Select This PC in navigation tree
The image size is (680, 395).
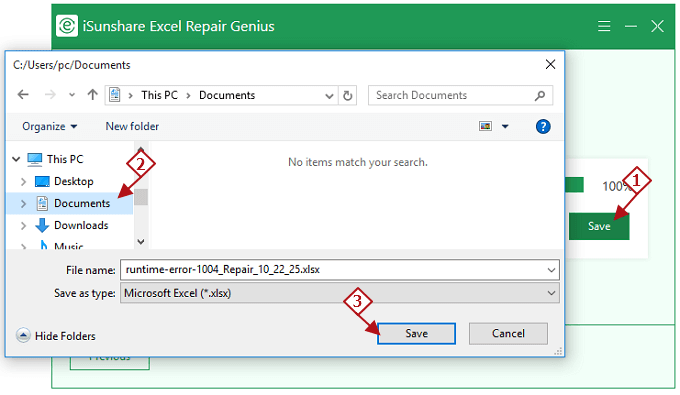pyautogui.click(x=65, y=159)
